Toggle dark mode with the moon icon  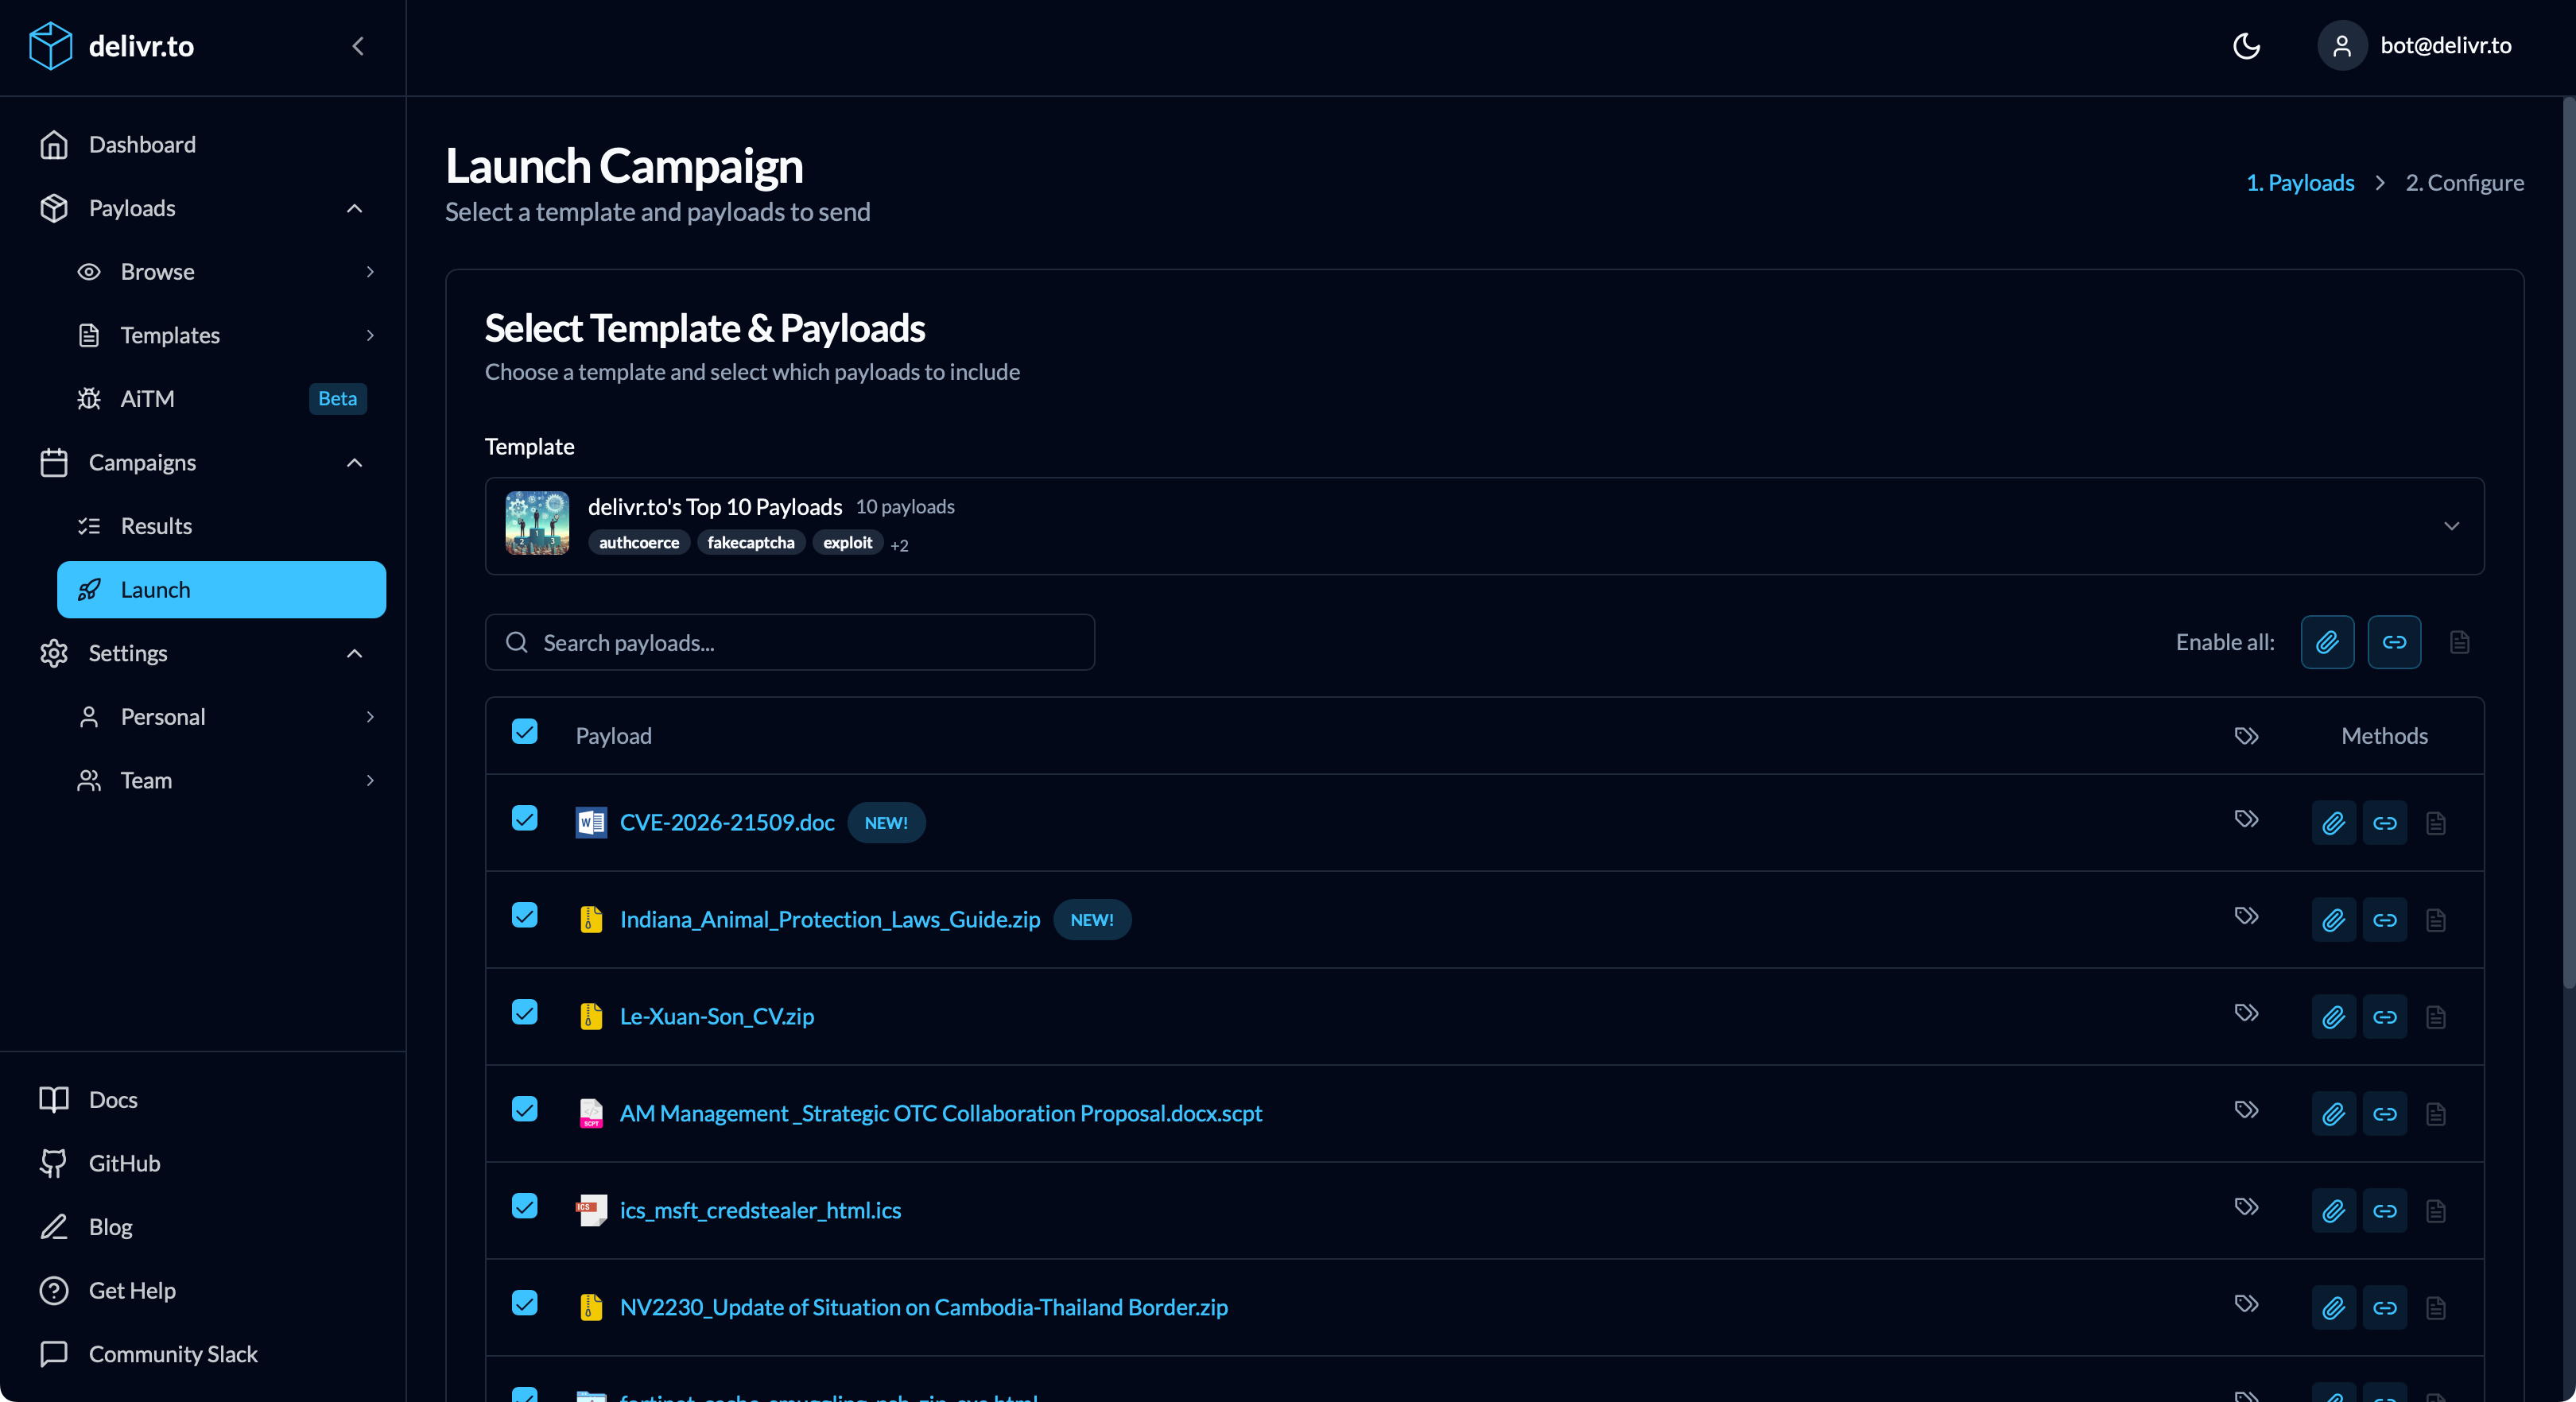(2246, 46)
